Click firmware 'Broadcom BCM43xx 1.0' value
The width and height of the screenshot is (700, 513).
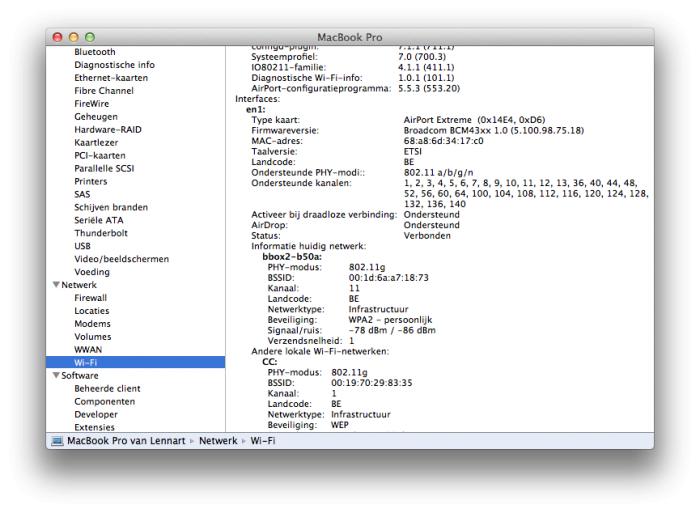494,130
